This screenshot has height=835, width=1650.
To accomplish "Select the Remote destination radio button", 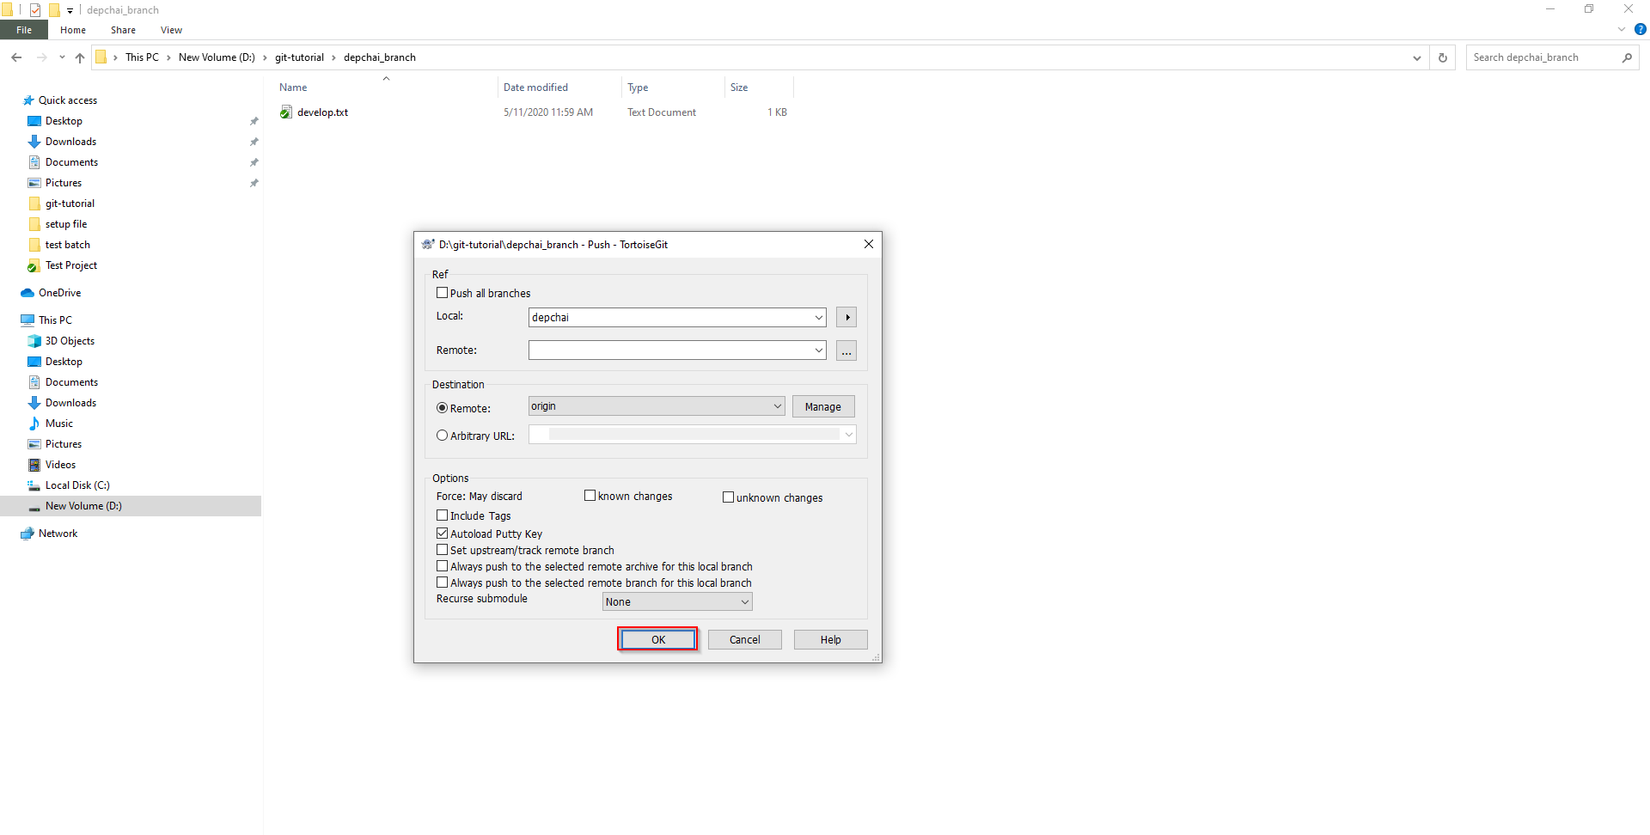I will click(x=442, y=408).
